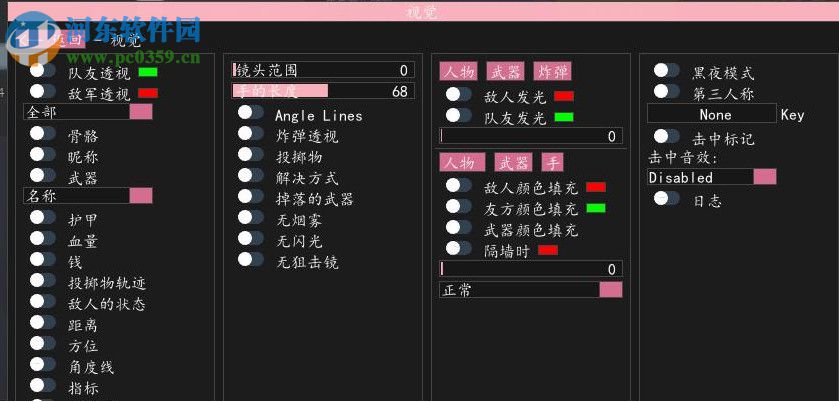Select the 人物 tab next to 炸弹
This screenshot has height=402, width=839.
[x=459, y=71]
